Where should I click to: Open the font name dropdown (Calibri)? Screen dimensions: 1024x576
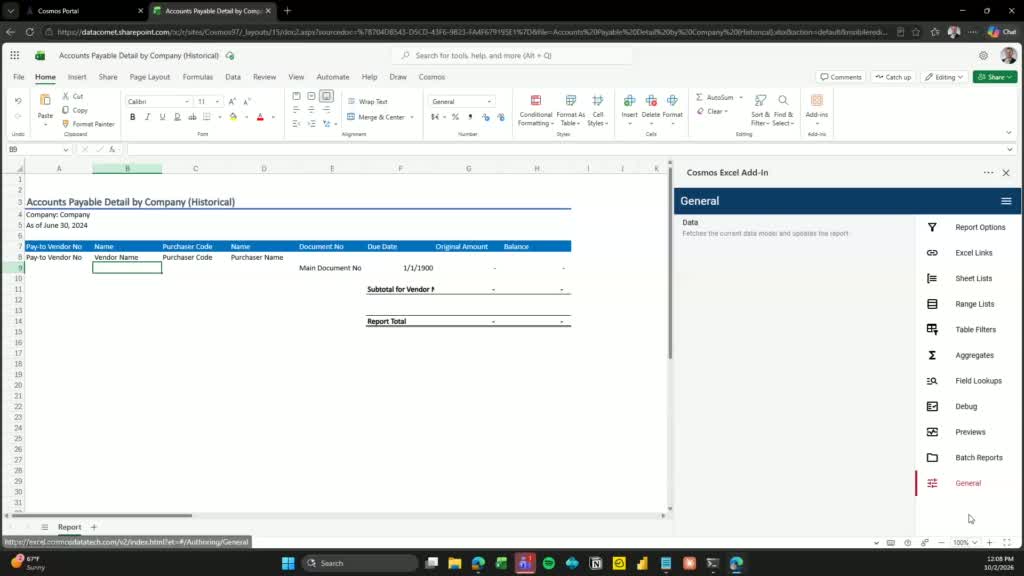(x=187, y=102)
